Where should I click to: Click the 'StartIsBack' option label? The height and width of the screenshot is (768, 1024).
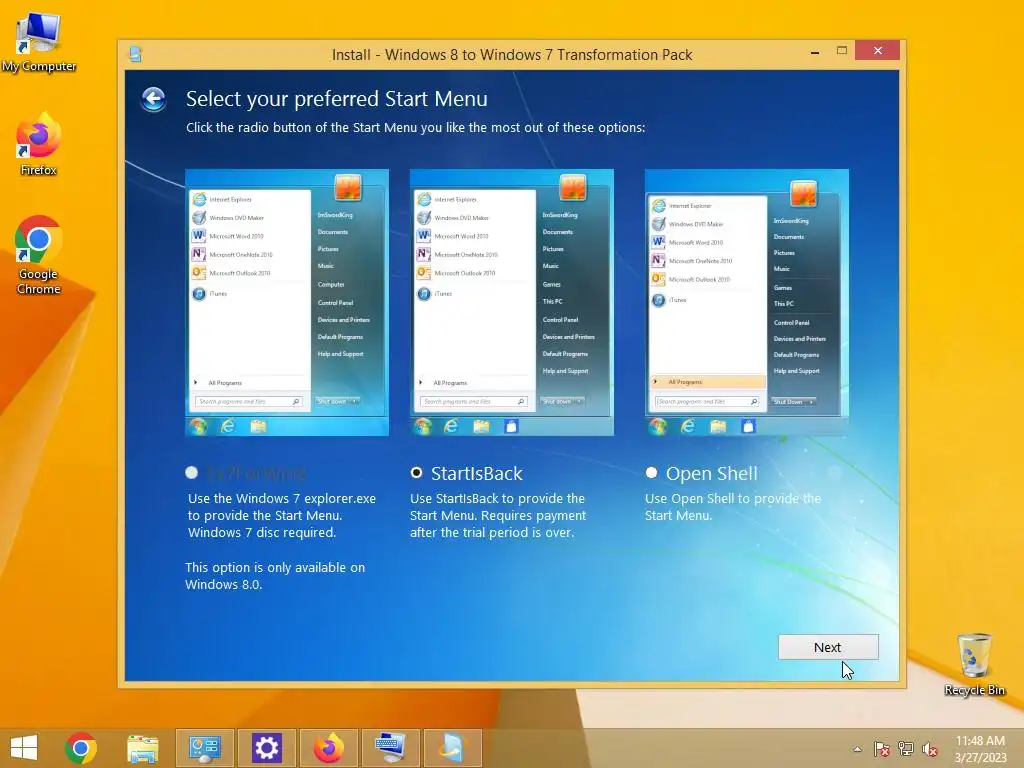click(x=477, y=473)
